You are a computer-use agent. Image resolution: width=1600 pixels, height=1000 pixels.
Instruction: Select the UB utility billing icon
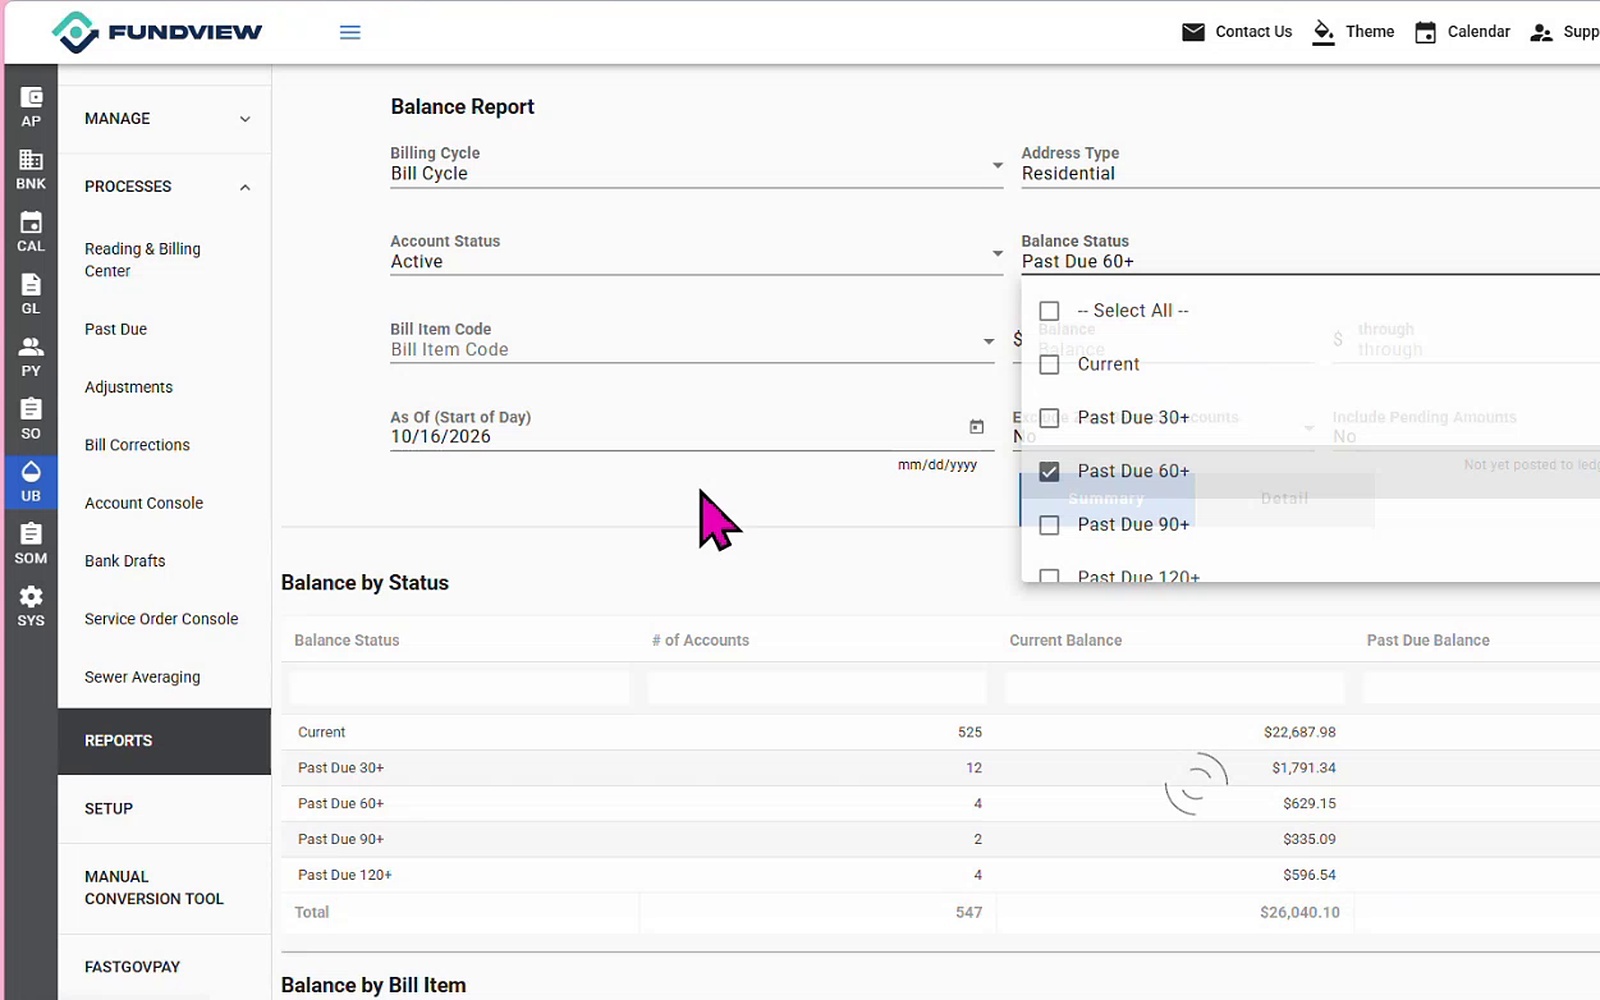31,482
